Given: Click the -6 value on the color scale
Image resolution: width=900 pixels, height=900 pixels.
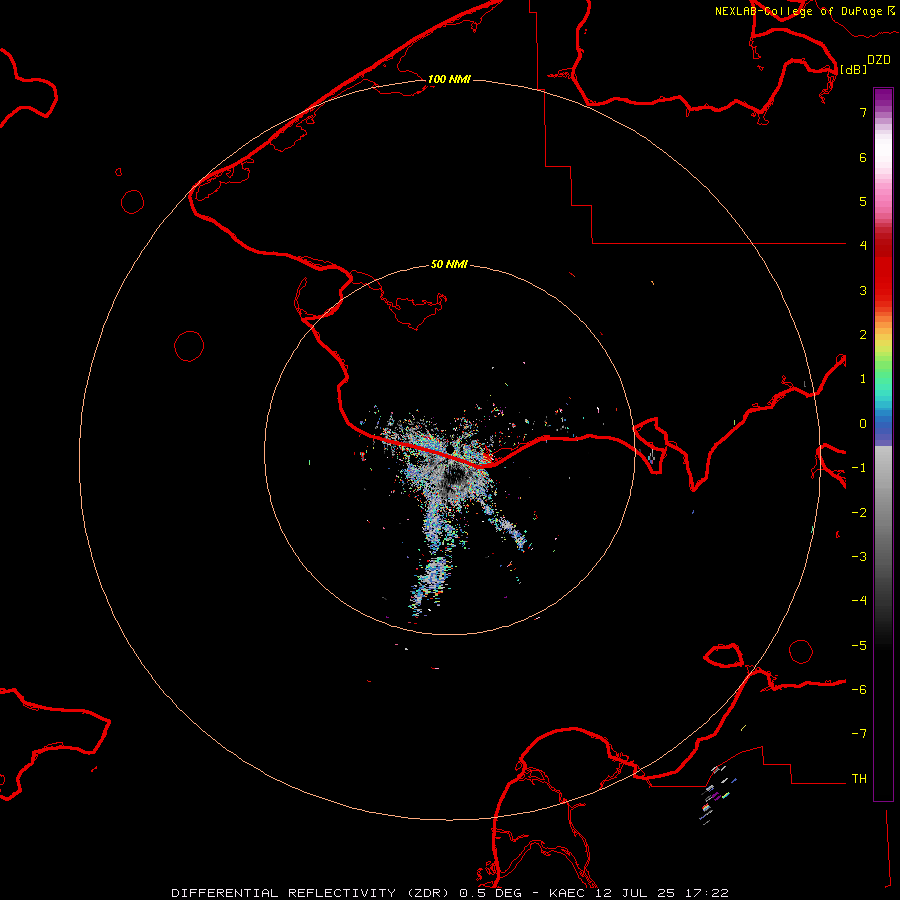Looking at the screenshot, I should 859,690.
